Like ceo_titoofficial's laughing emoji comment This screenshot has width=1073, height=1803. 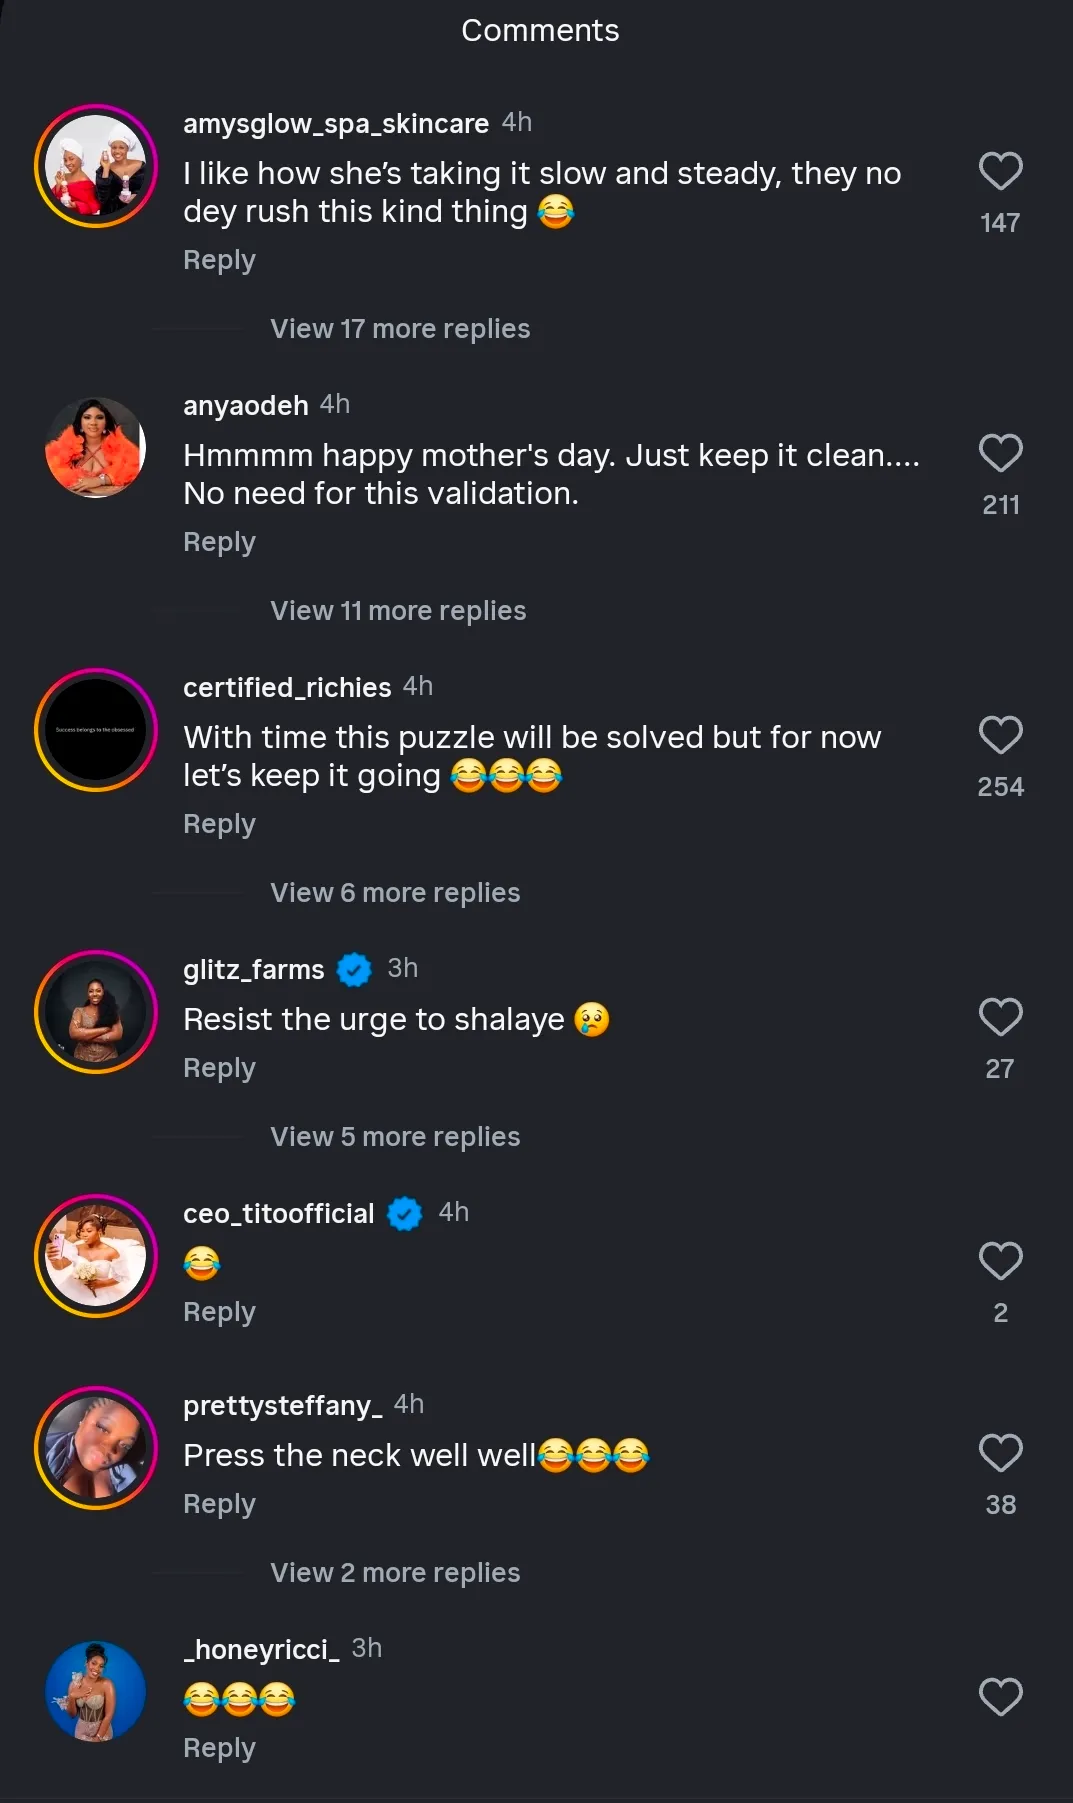pyautogui.click(x=1000, y=1261)
